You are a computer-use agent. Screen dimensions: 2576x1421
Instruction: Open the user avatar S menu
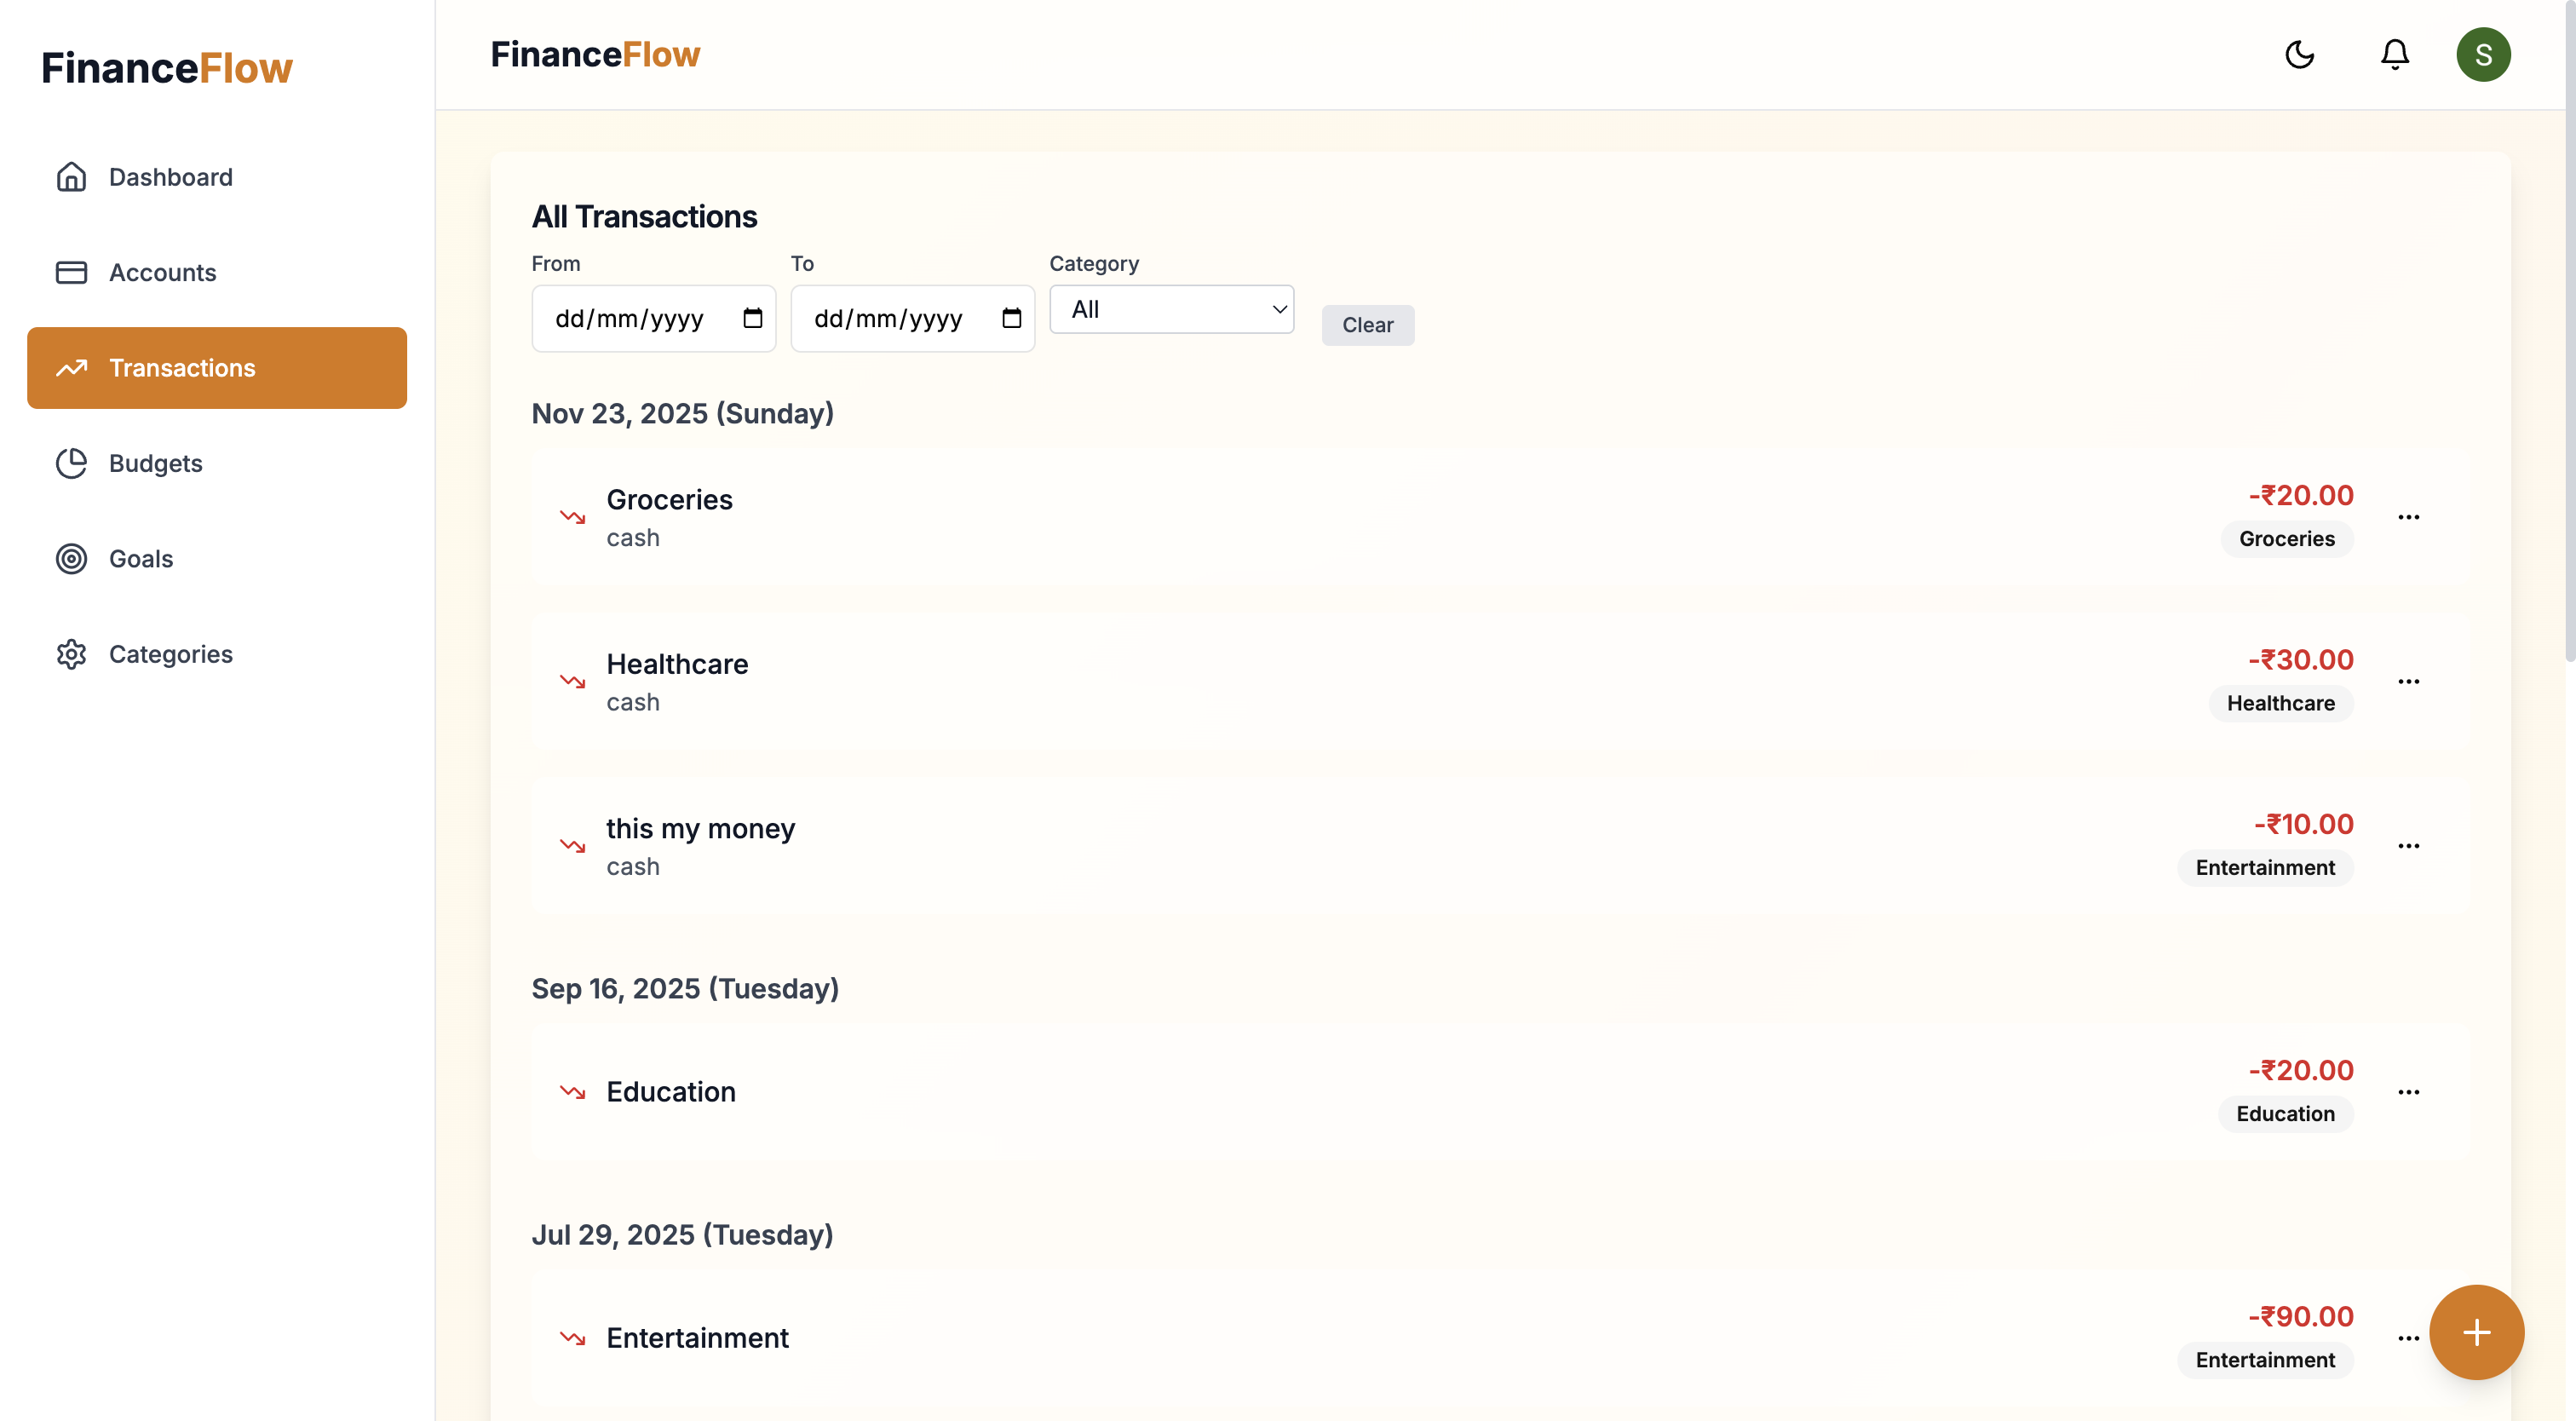pos(2482,54)
